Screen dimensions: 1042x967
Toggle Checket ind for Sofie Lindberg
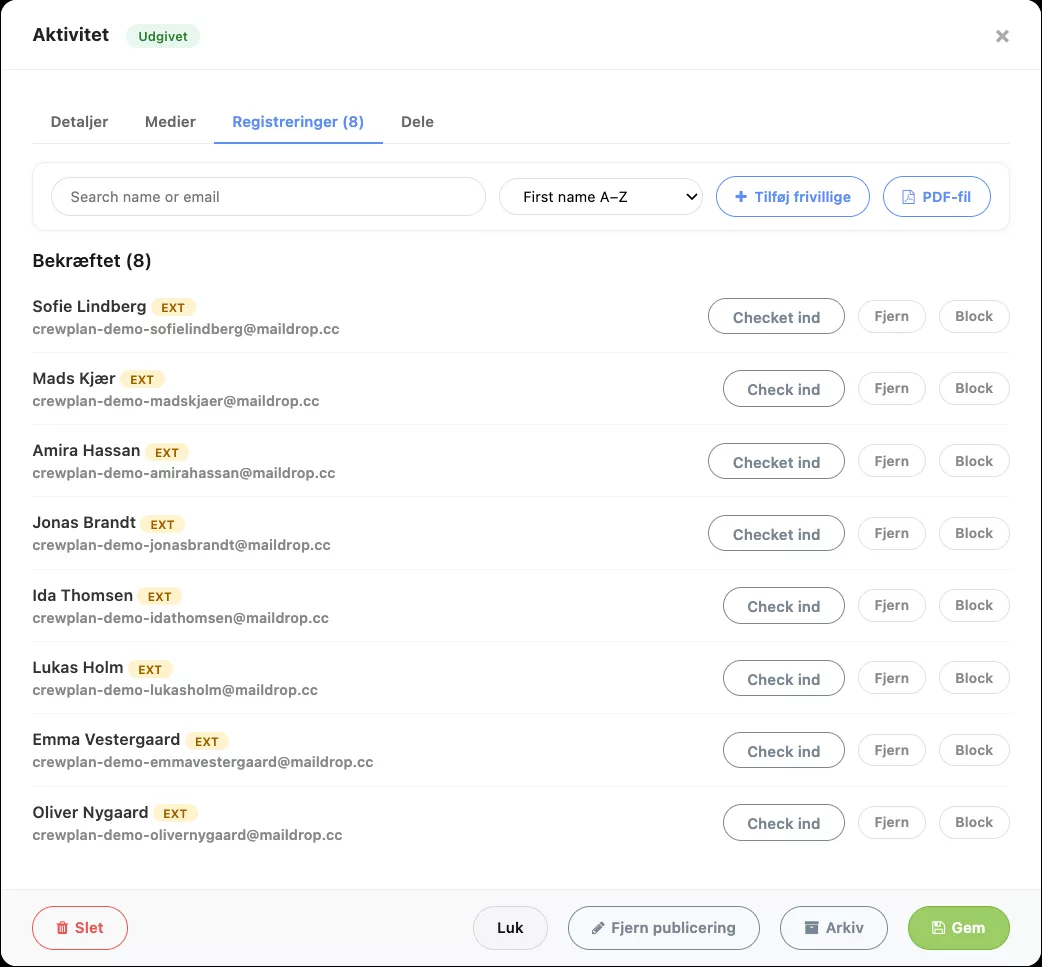[776, 316]
